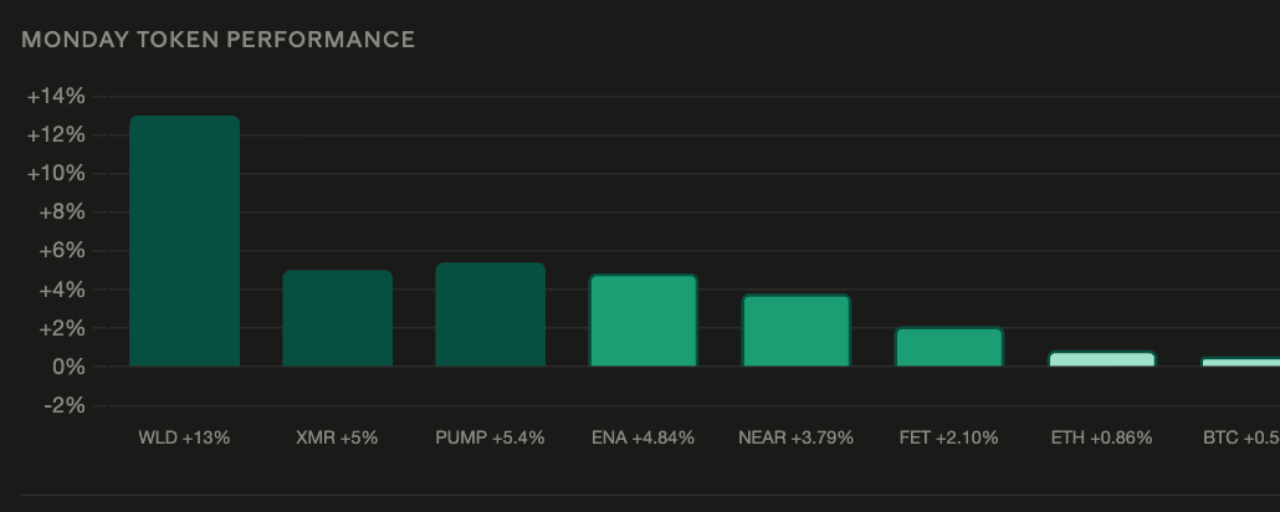The image size is (1280, 512).
Task: Click the FET bar in the chart
Action: (949, 346)
